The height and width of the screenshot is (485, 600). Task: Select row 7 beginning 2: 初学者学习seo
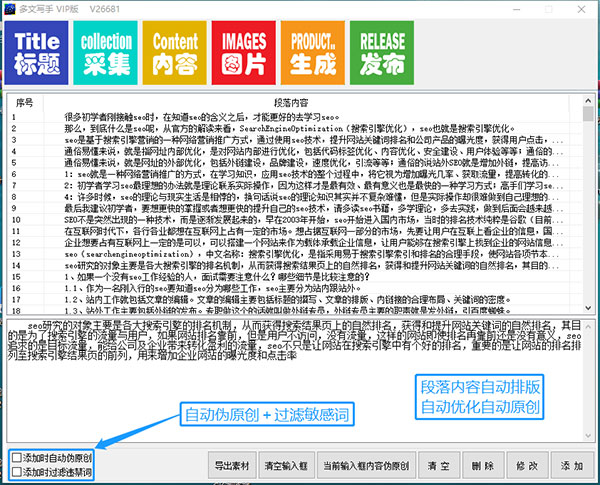(x=295, y=186)
